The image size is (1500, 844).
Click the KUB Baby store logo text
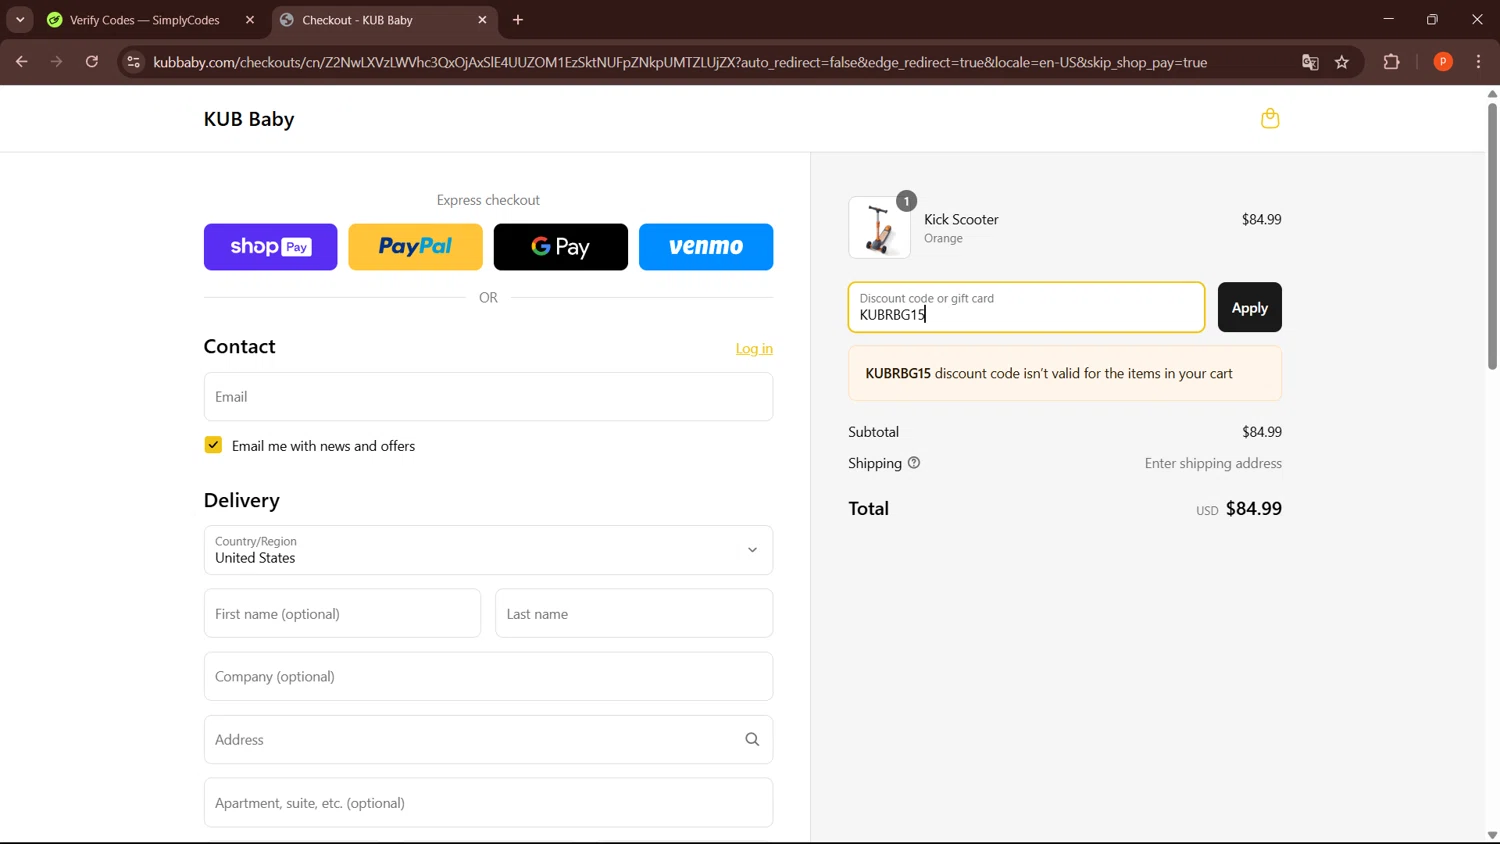(x=249, y=119)
